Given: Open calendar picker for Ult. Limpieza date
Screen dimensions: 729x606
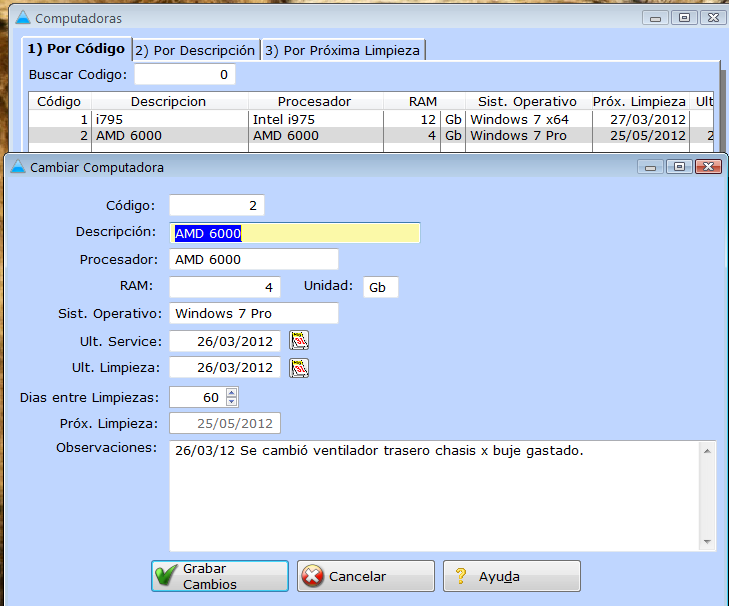Looking at the screenshot, I should tap(299, 368).
